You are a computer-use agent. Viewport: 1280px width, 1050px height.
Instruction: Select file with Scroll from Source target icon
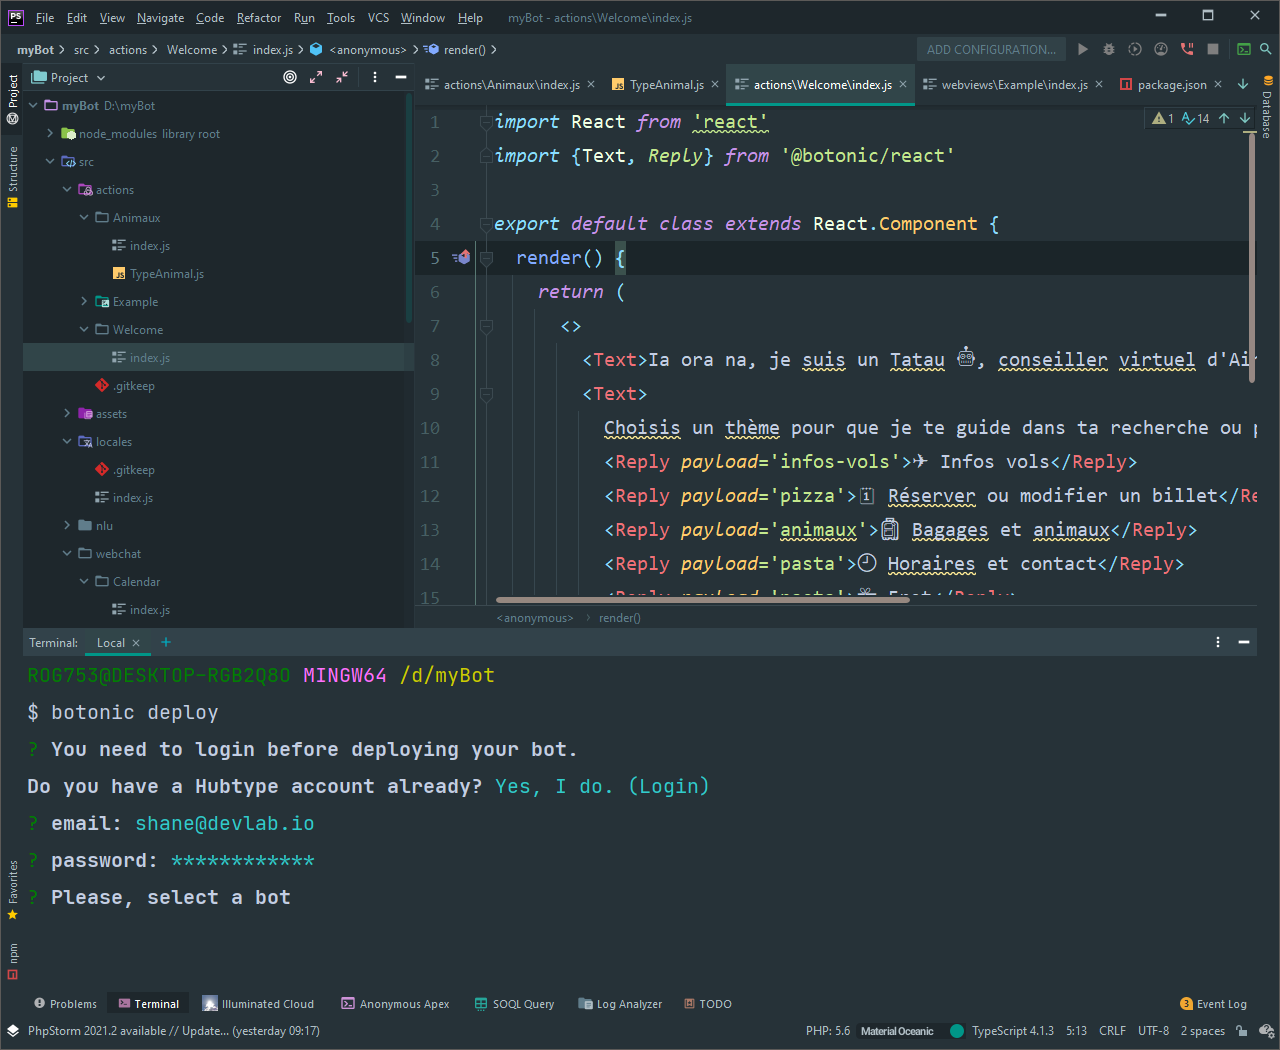click(289, 77)
